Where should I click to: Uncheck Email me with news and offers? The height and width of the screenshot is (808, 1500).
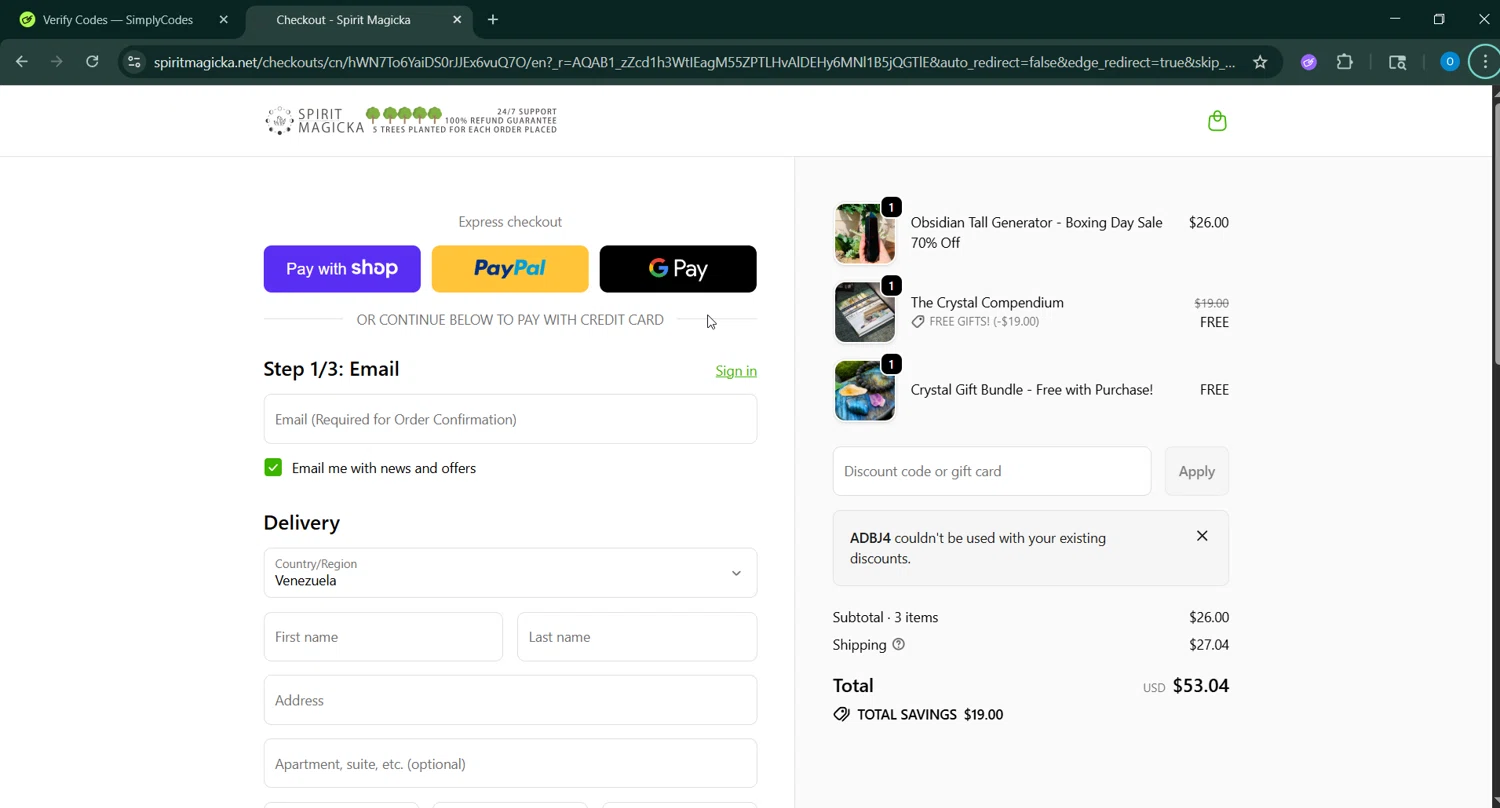[x=273, y=468]
